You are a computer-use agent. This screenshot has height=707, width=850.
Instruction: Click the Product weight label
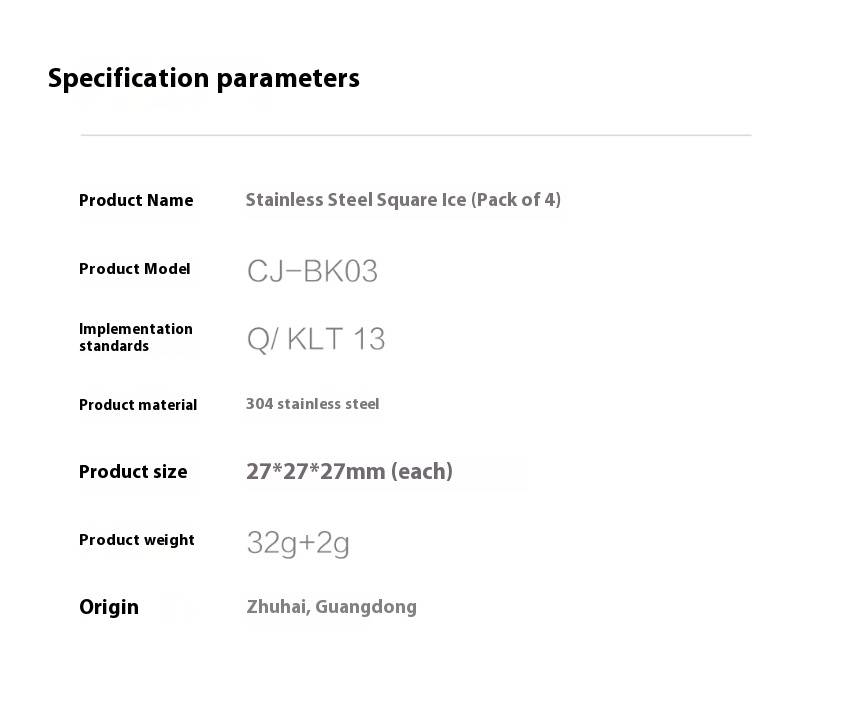[x=137, y=540]
